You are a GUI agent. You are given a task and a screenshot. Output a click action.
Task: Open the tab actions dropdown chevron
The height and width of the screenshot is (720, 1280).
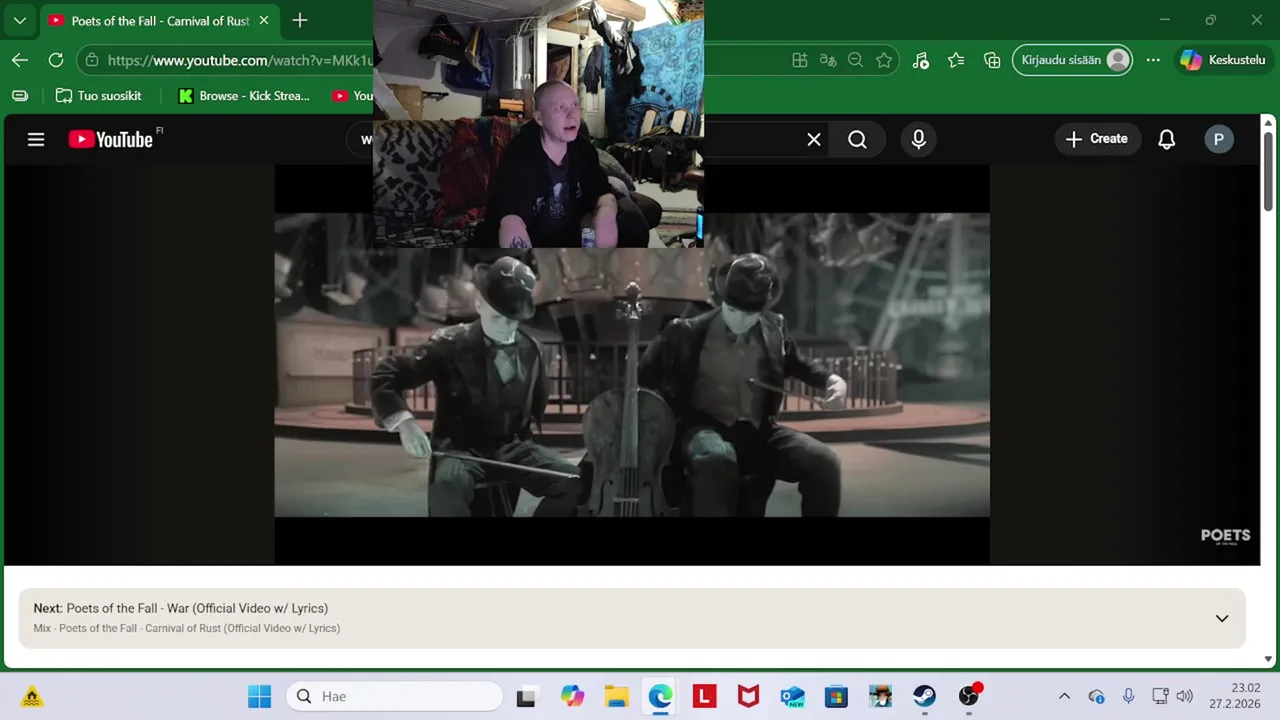point(20,20)
